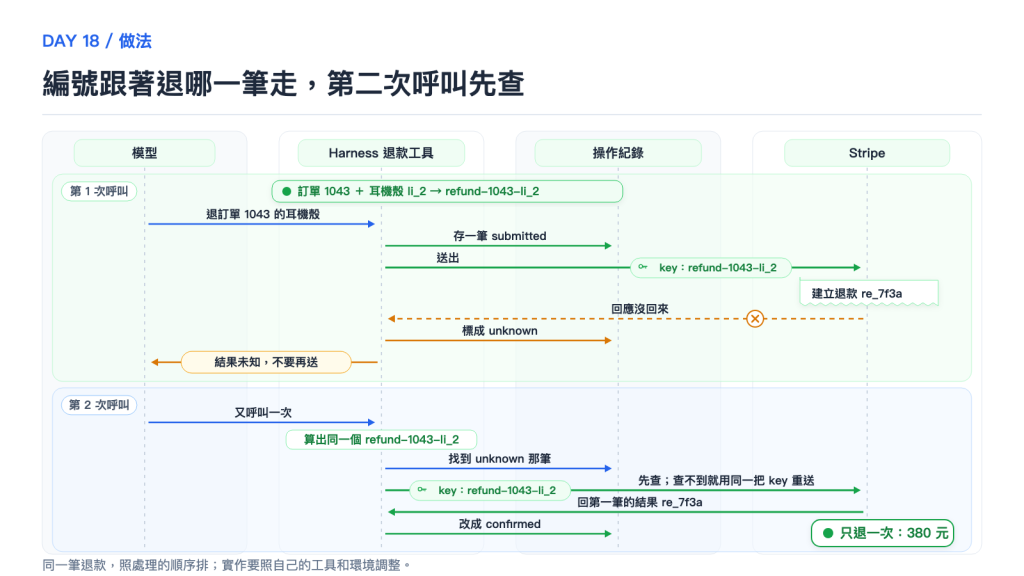Click 找到 unknown 那筆 label
The height and width of the screenshot is (576, 1024).
[x=500, y=458]
